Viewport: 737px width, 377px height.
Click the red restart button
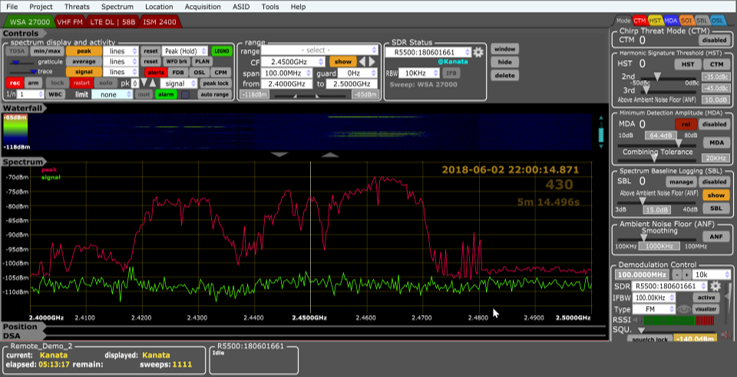81,83
